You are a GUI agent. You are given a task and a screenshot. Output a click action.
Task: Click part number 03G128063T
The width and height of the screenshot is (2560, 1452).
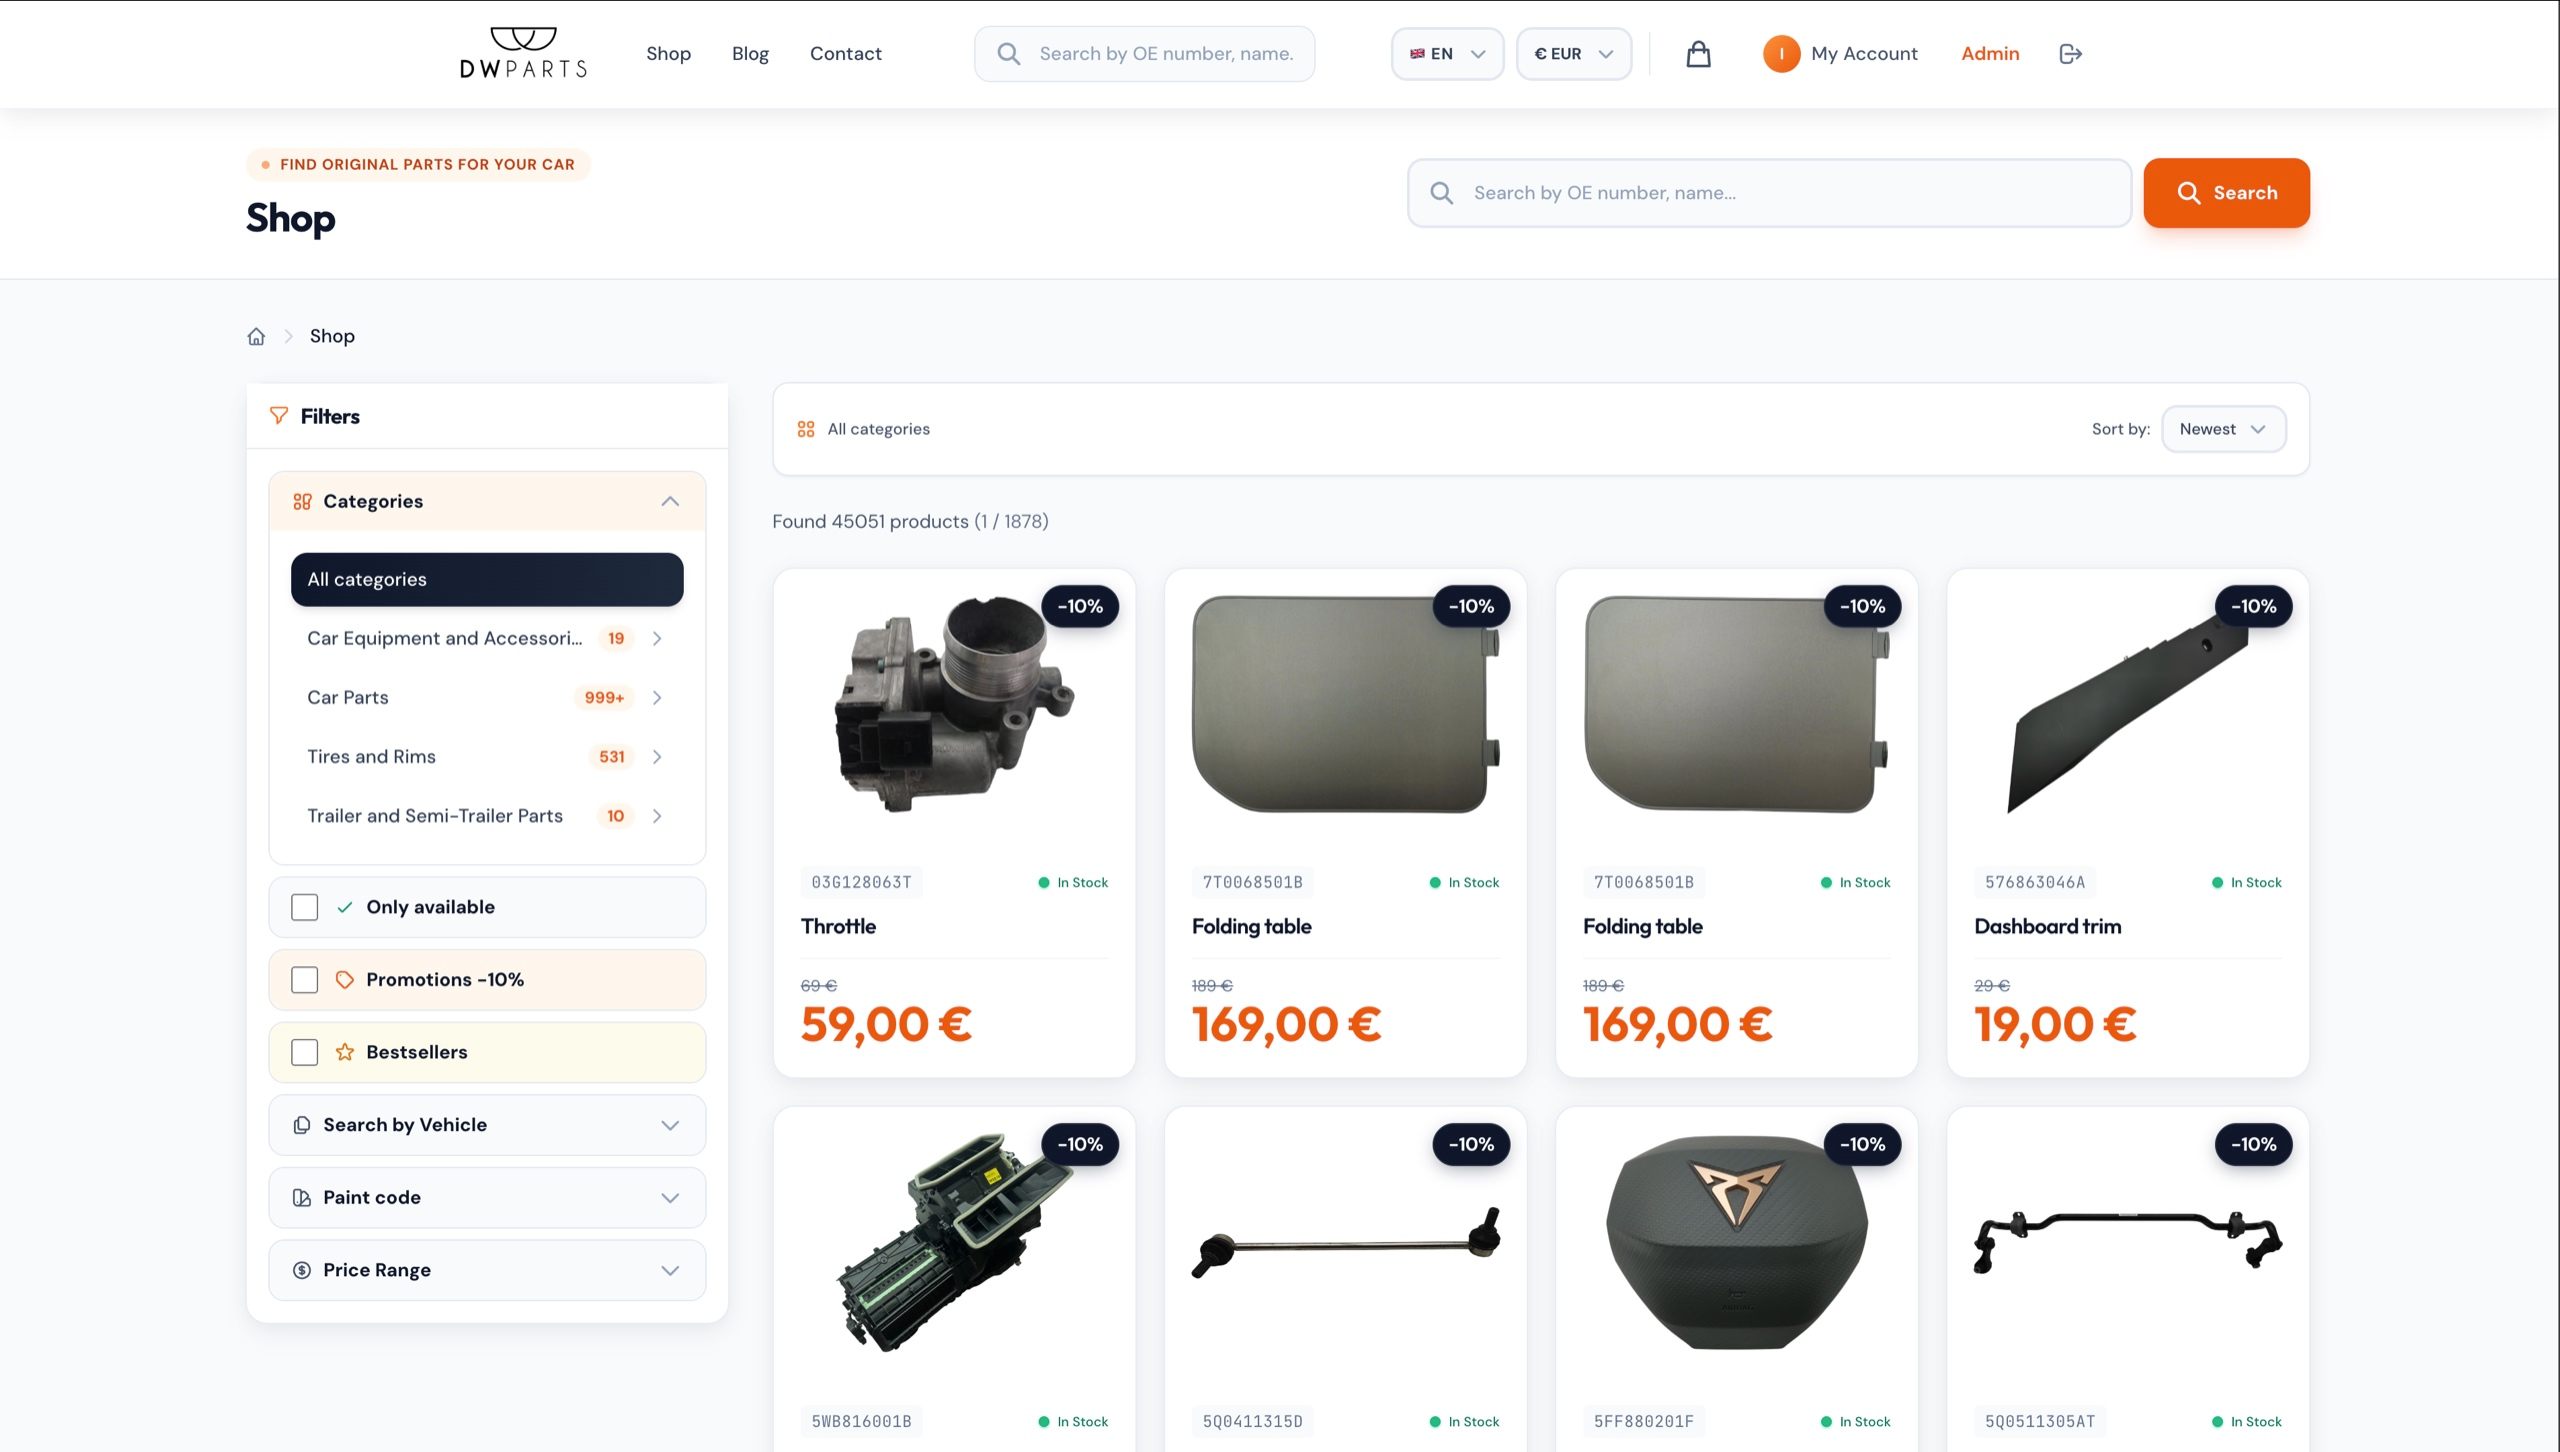(x=861, y=883)
